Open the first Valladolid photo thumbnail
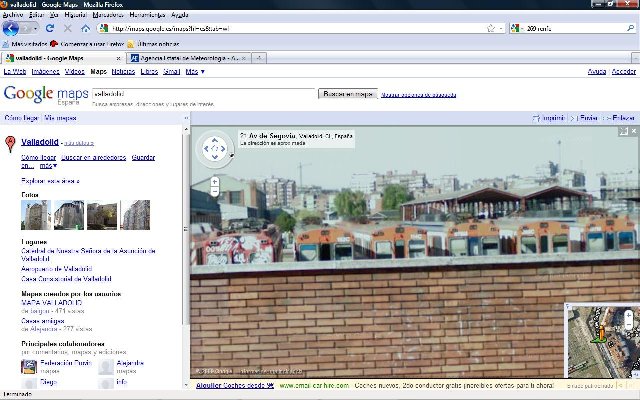The height and width of the screenshot is (400, 640). pos(34,215)
